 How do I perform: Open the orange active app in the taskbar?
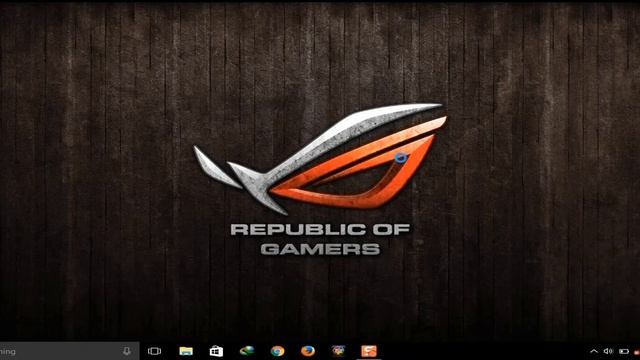click(369, 351)
